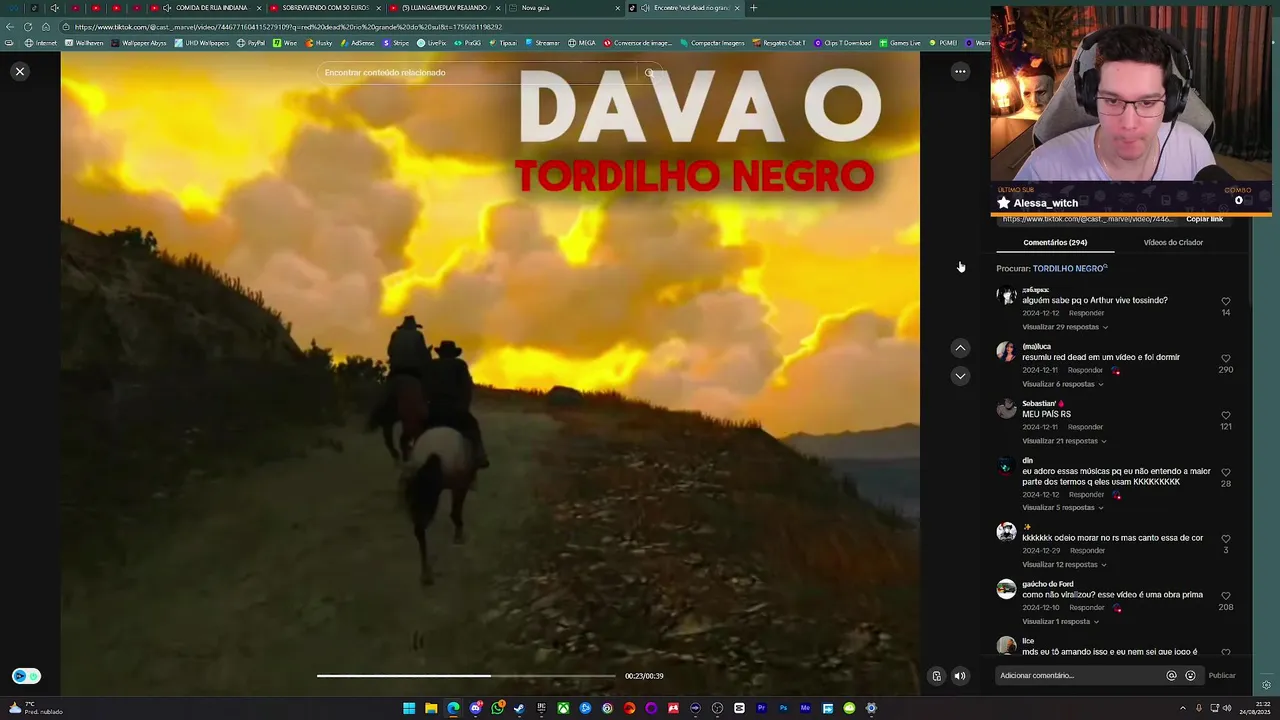Open CapCut from the taskbar

(x=739, y=708)
